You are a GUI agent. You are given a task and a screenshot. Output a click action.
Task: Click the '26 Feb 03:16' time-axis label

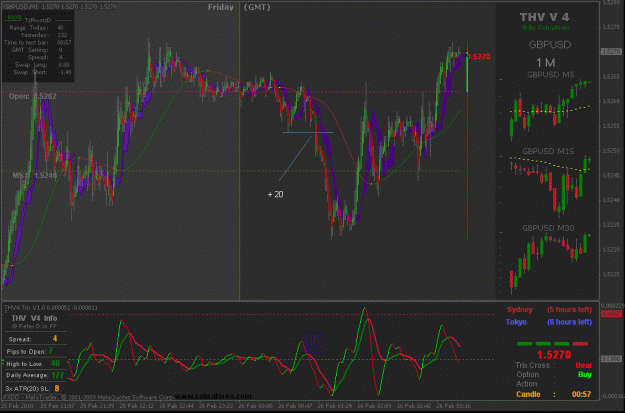tap(454, 406)
